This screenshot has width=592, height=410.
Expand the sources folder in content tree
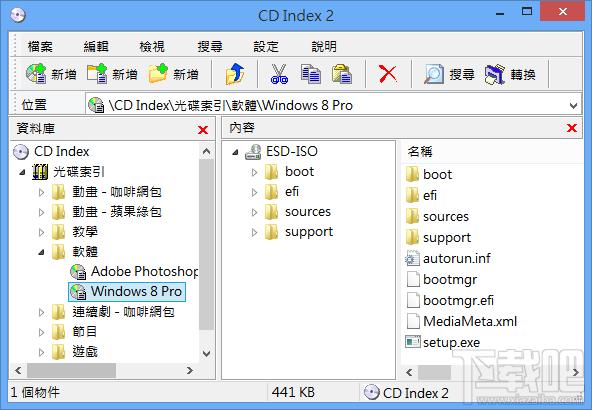[254, 212]
